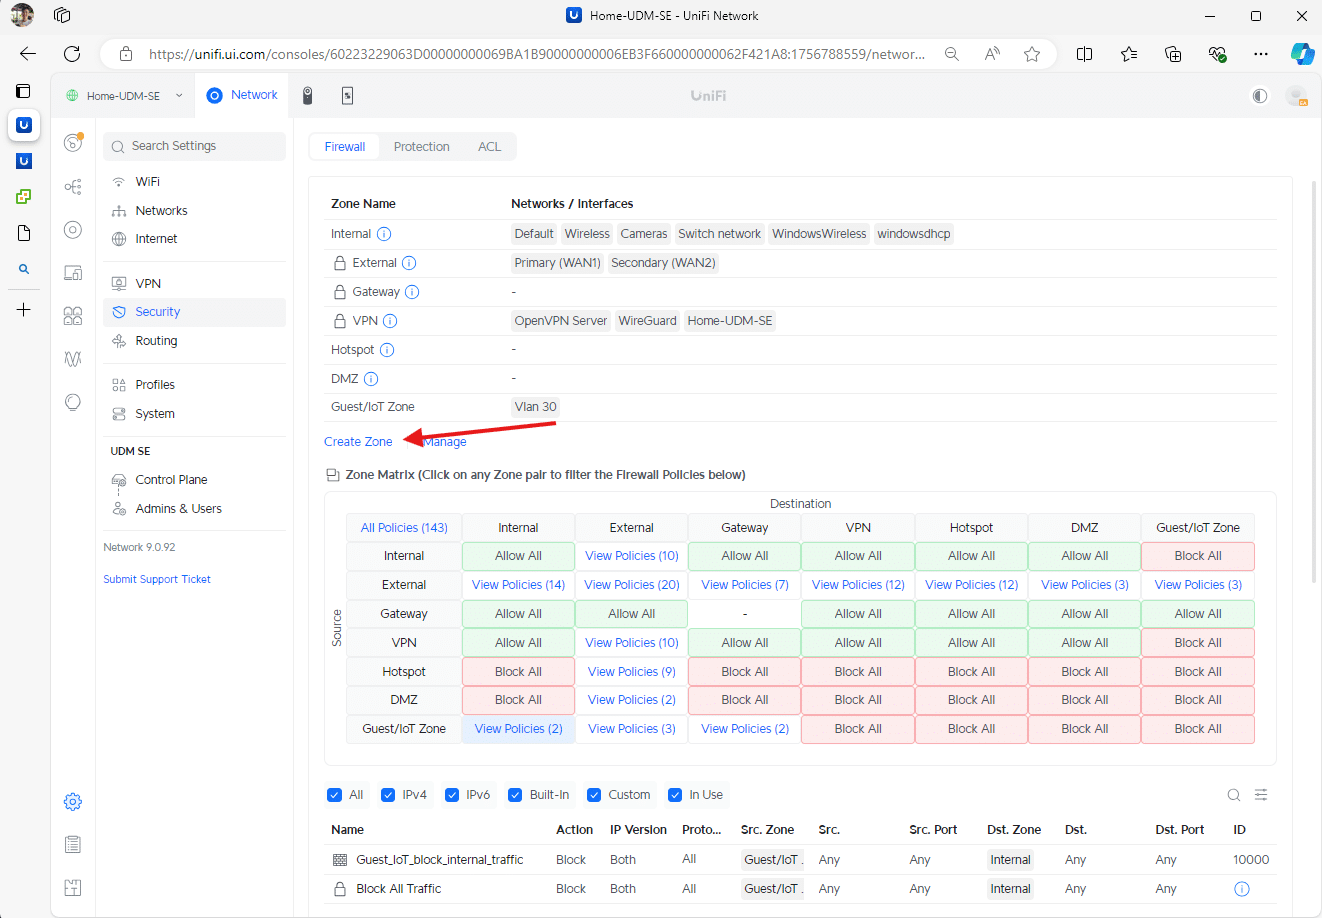Open a new tab with the plus icon
Screen dimensions: 1322x918
click(x=24, y=310)
